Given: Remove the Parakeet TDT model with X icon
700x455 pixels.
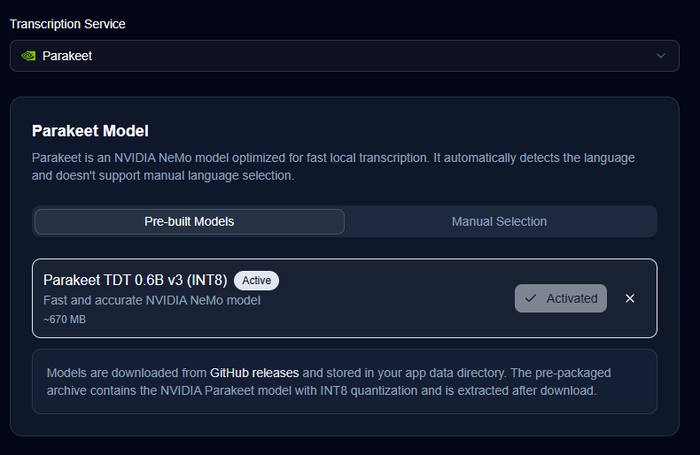Looking at the screenshot, I should (630, 298).
